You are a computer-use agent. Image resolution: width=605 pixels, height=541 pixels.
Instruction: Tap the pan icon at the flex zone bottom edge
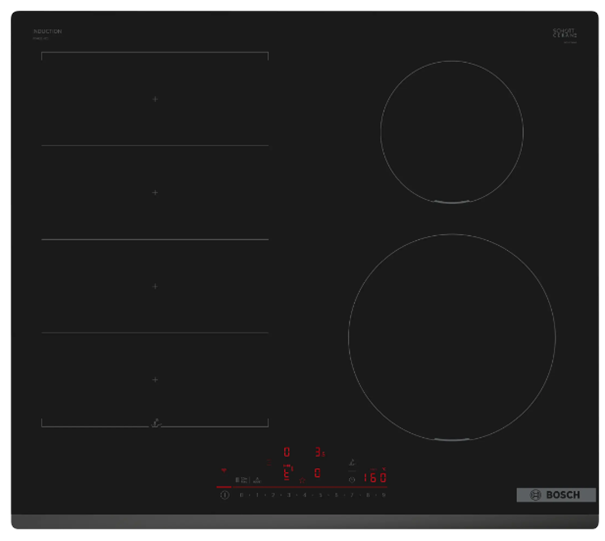tap(155, 423)
